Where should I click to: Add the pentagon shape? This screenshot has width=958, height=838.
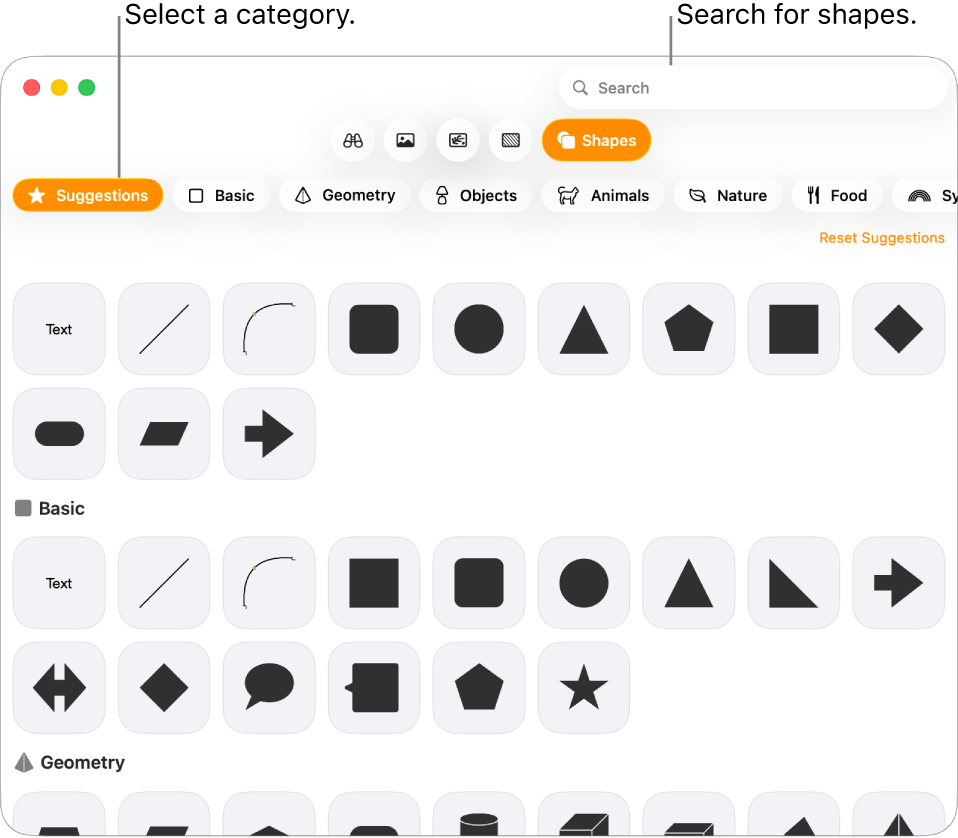click(688, 328)
